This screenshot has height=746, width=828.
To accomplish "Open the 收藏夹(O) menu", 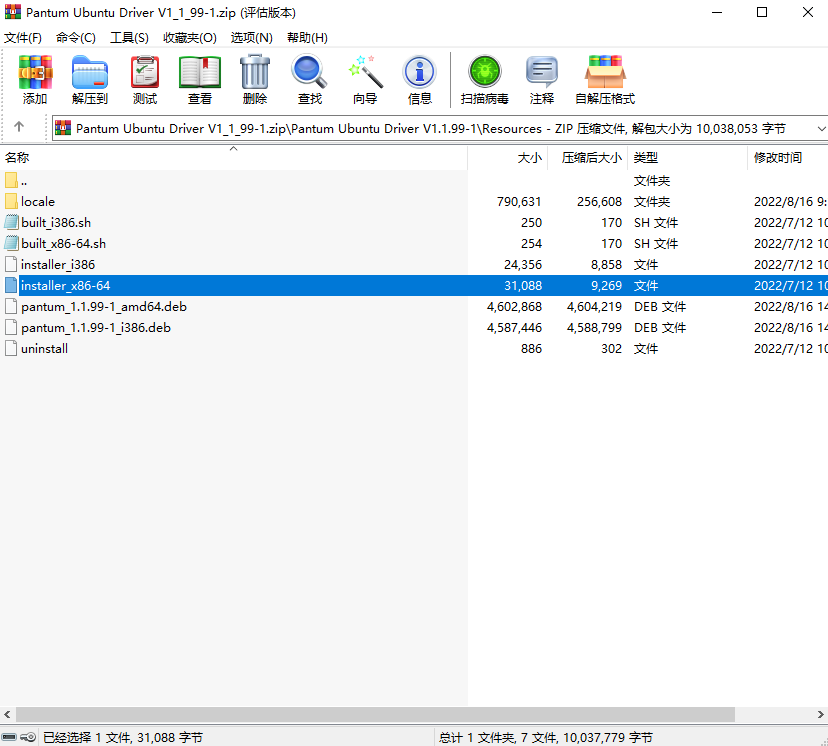I will click(x=190, y=37).
